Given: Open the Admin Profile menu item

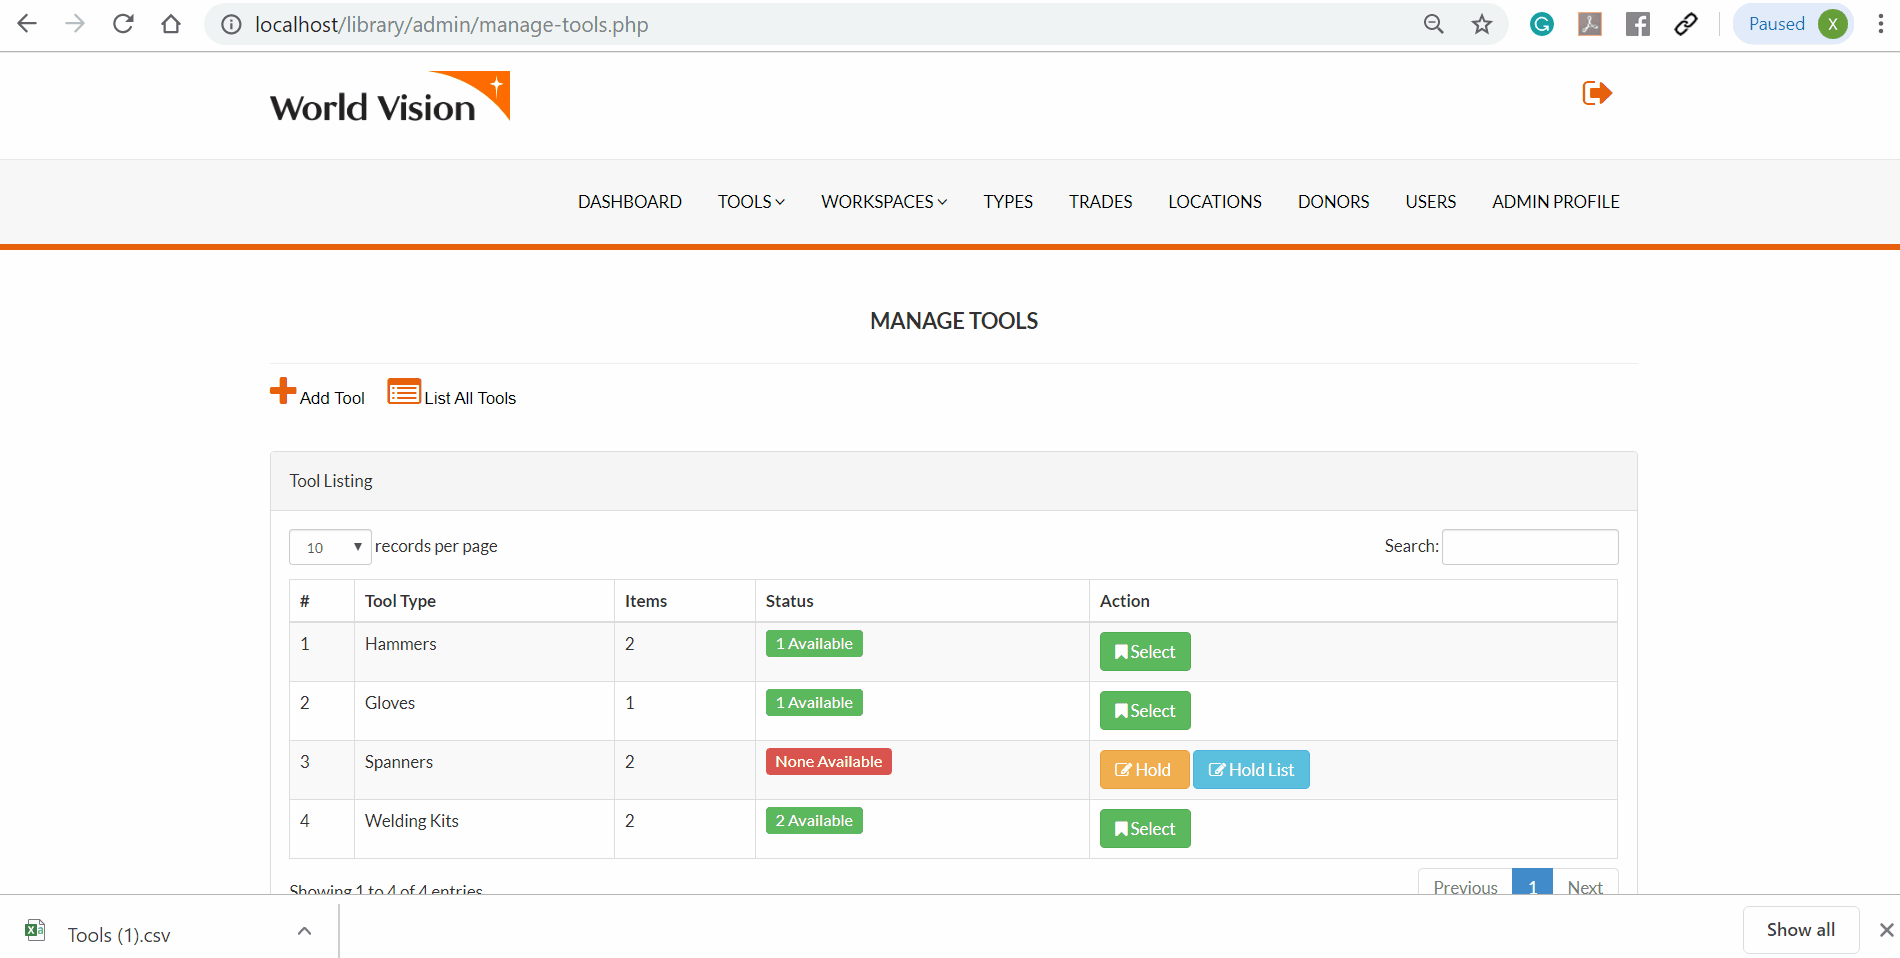Looking at the screenshot, I should click(x=1556, y=202).
